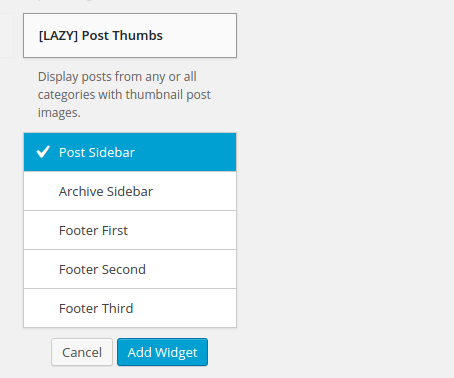Screen dimensions: 454x378
Task: Pick Footer First from the sidebar list
Action: click(x=130, y=230)
